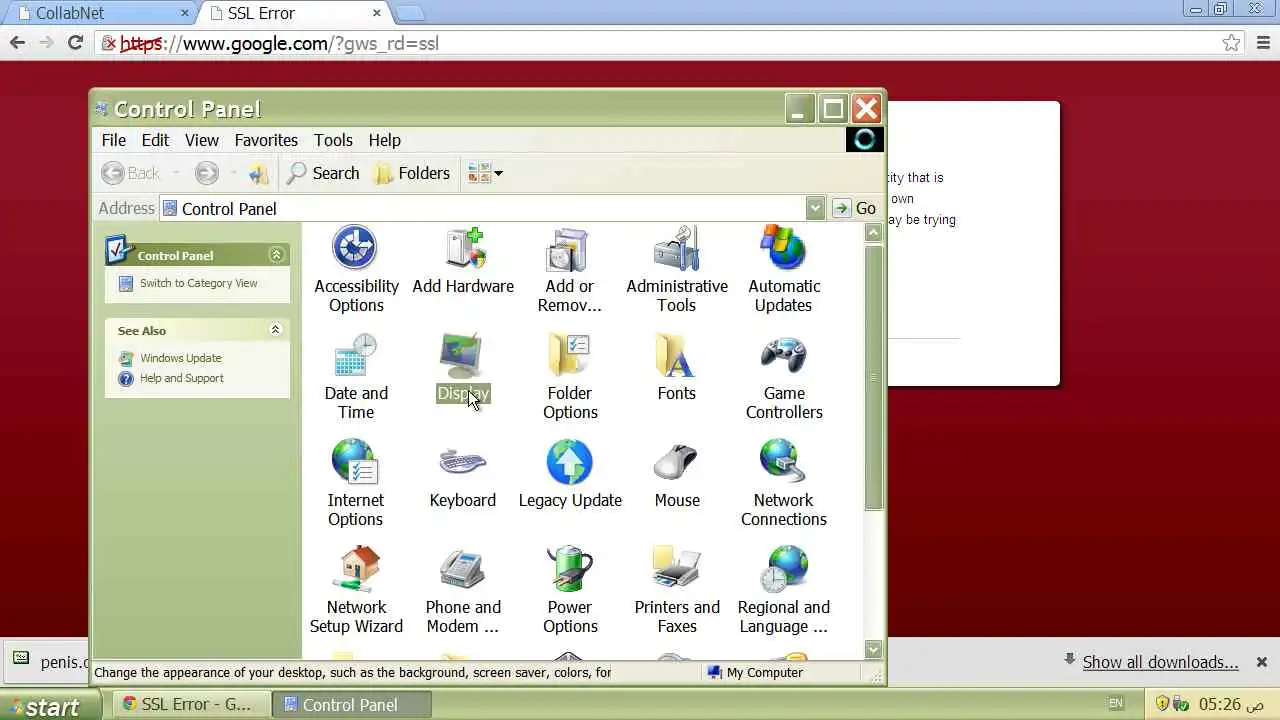Open the Add Hardware applet
1280x720 pixels.
(x=463, y=260)
